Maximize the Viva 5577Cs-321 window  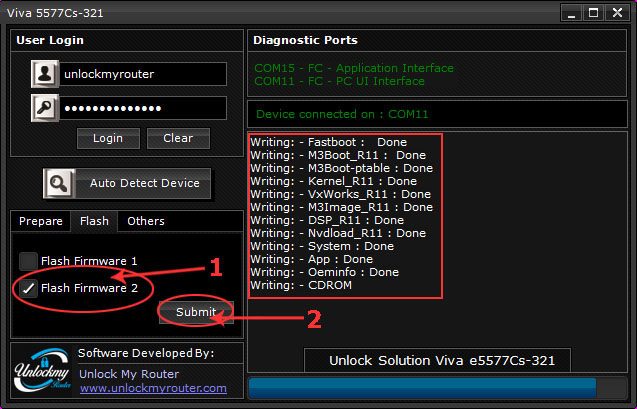(x=593, y=13)
